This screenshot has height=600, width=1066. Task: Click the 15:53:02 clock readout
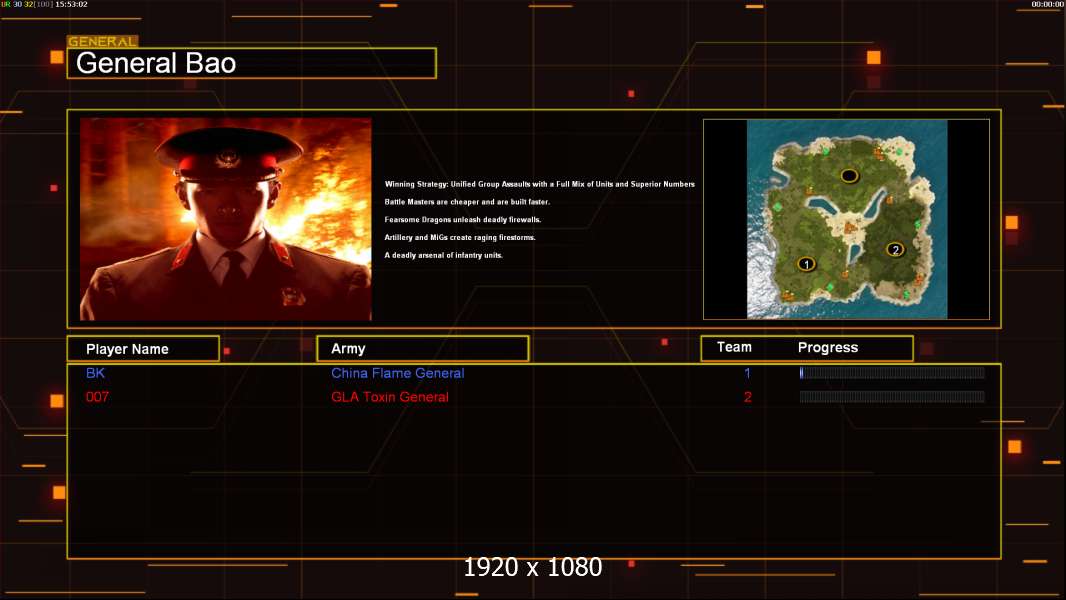[x=71, y=4]
